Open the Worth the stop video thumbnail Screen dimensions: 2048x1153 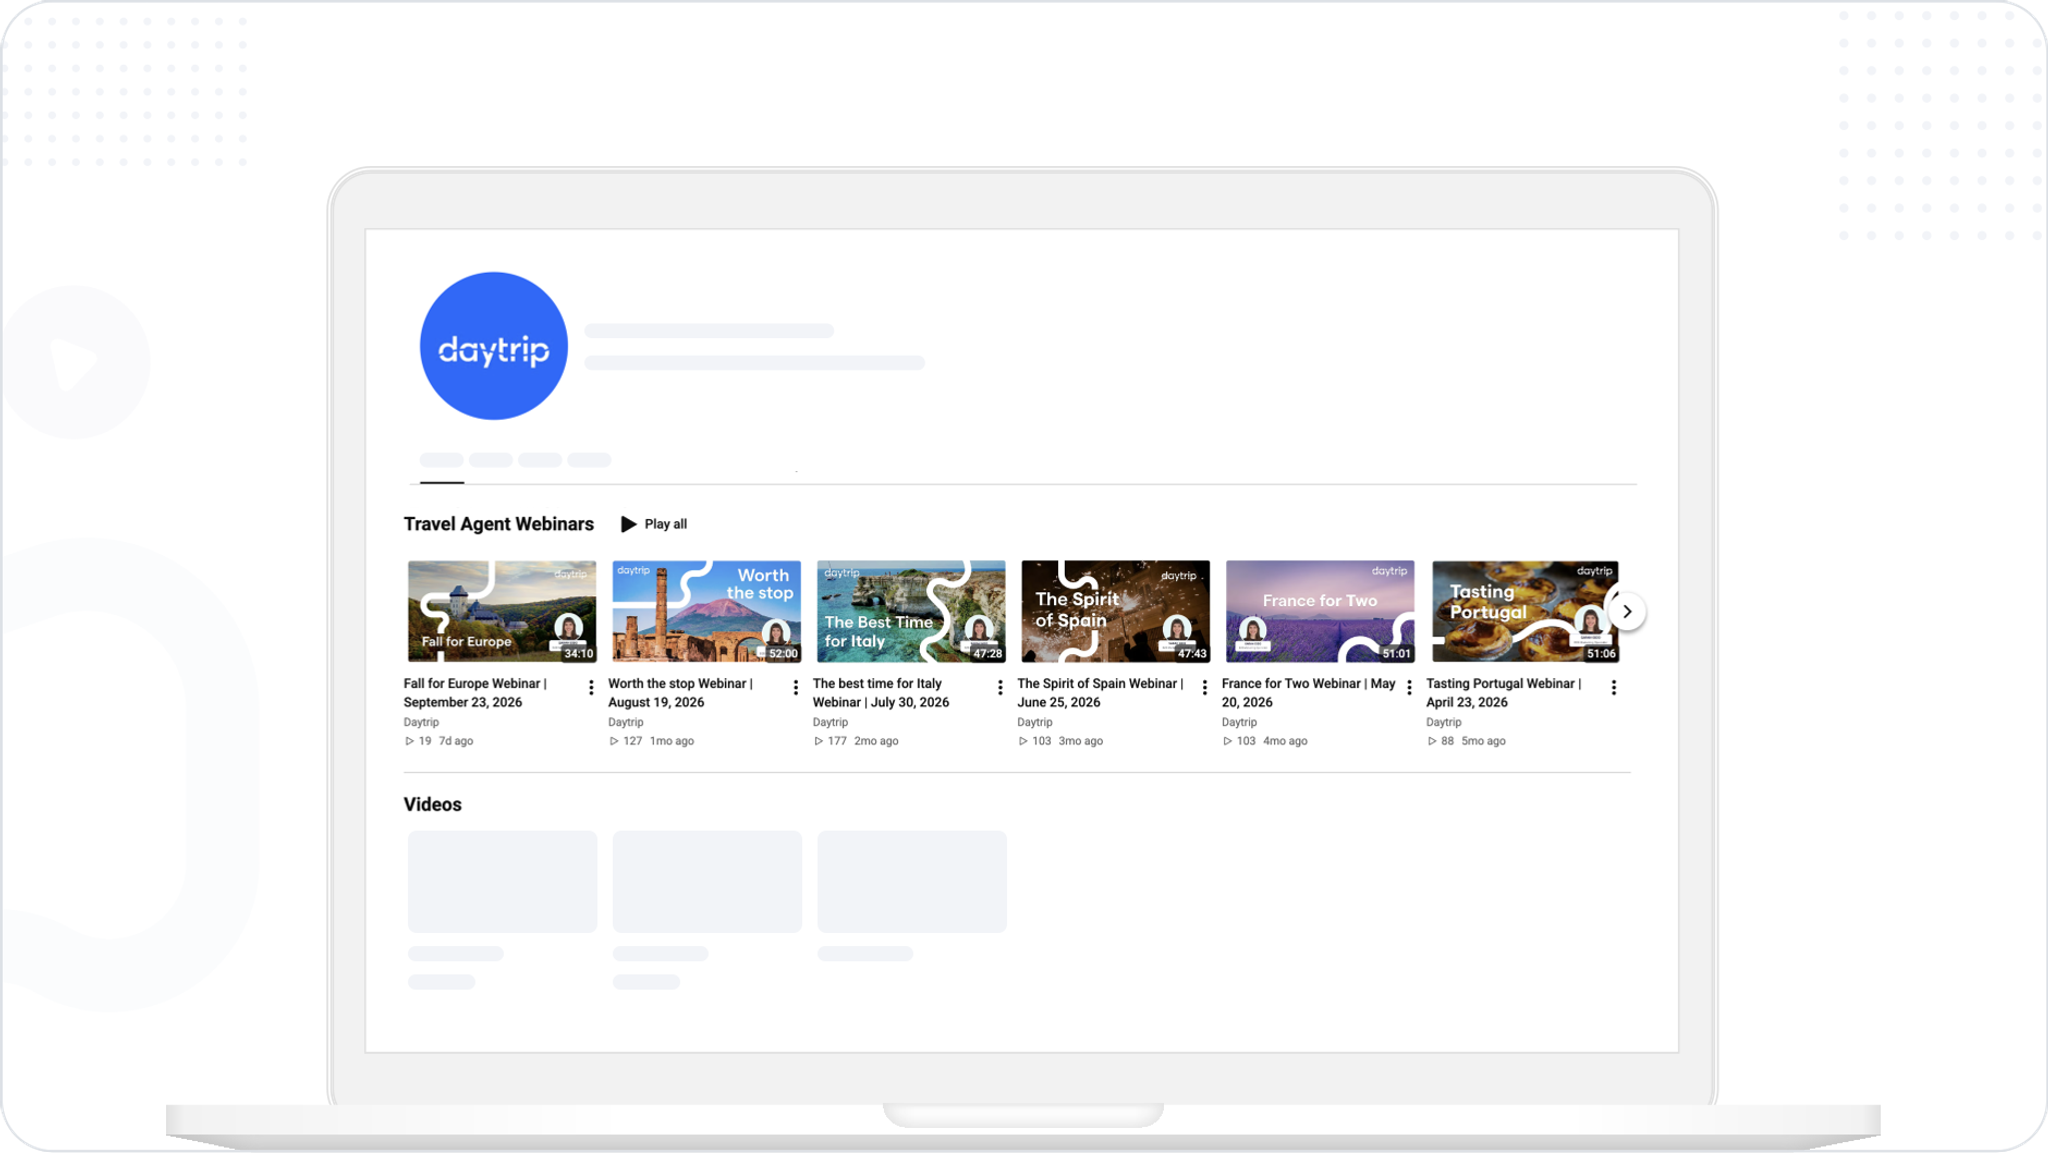pyautogui.click(x=706, y=611)
